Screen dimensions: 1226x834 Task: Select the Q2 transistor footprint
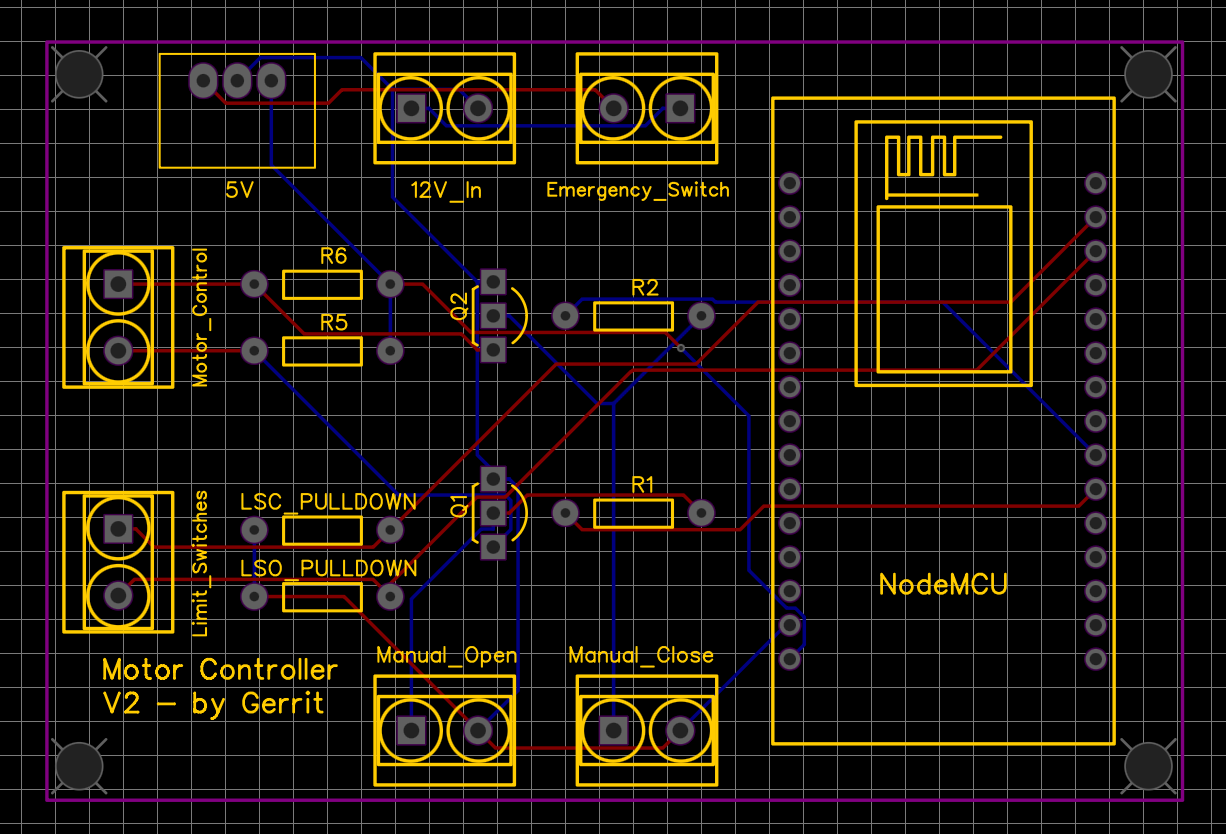[492, 315]
